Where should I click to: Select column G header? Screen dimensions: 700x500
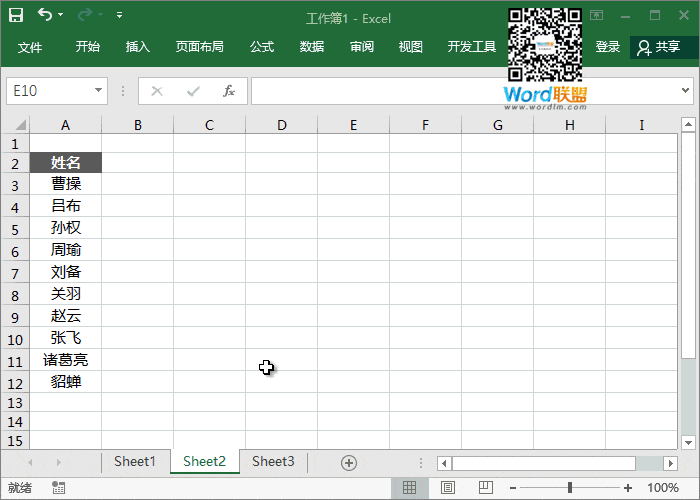pos(497,125)
